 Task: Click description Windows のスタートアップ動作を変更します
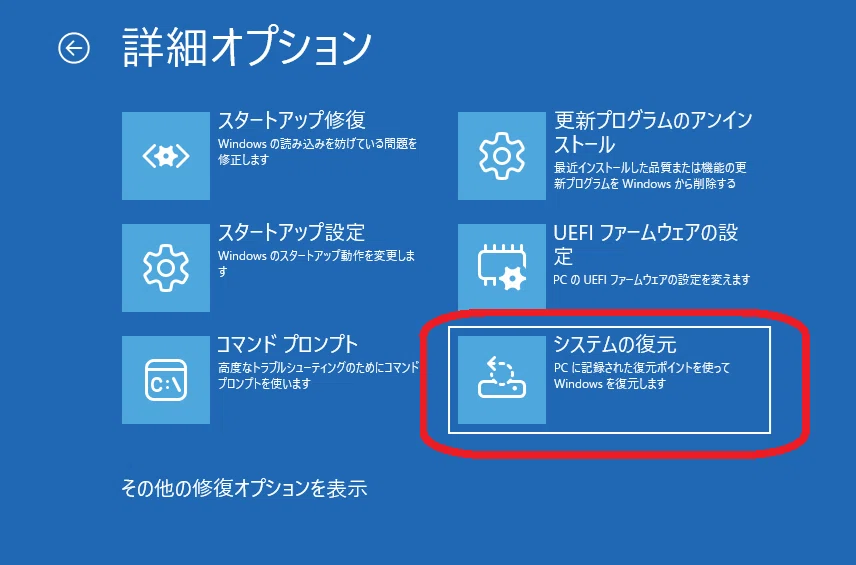317,264
